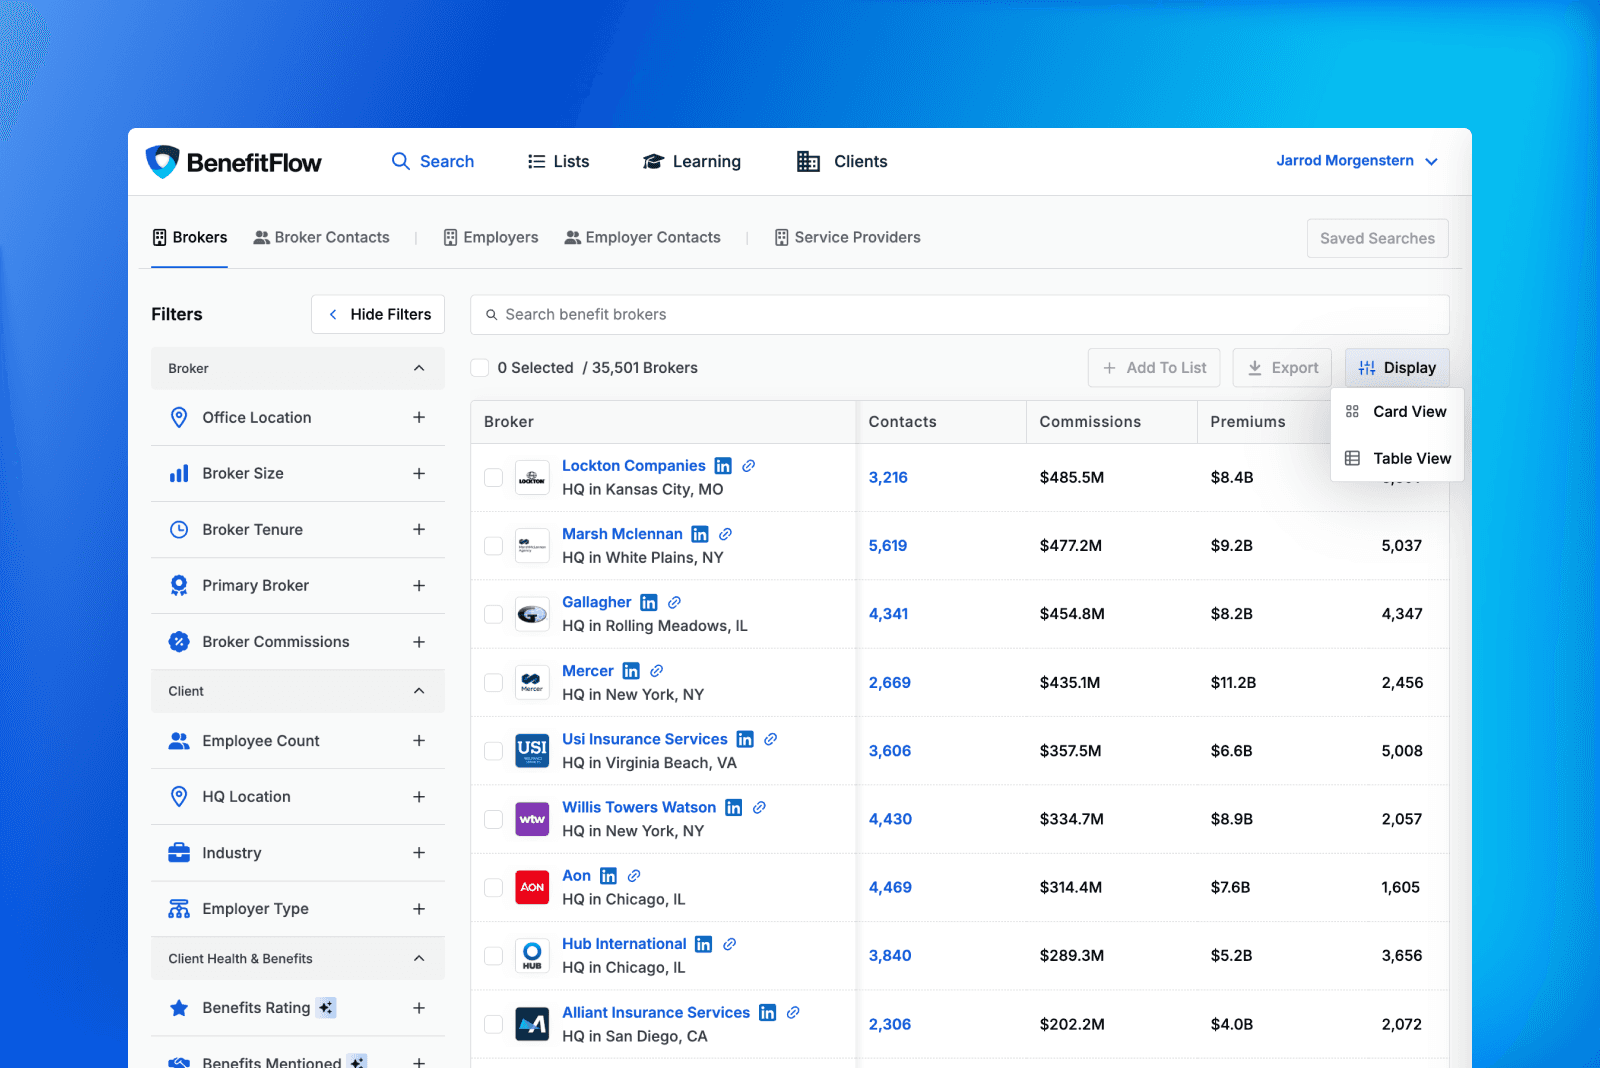
Task: Collapse the Broker filter section
Action: coord(419,369)
